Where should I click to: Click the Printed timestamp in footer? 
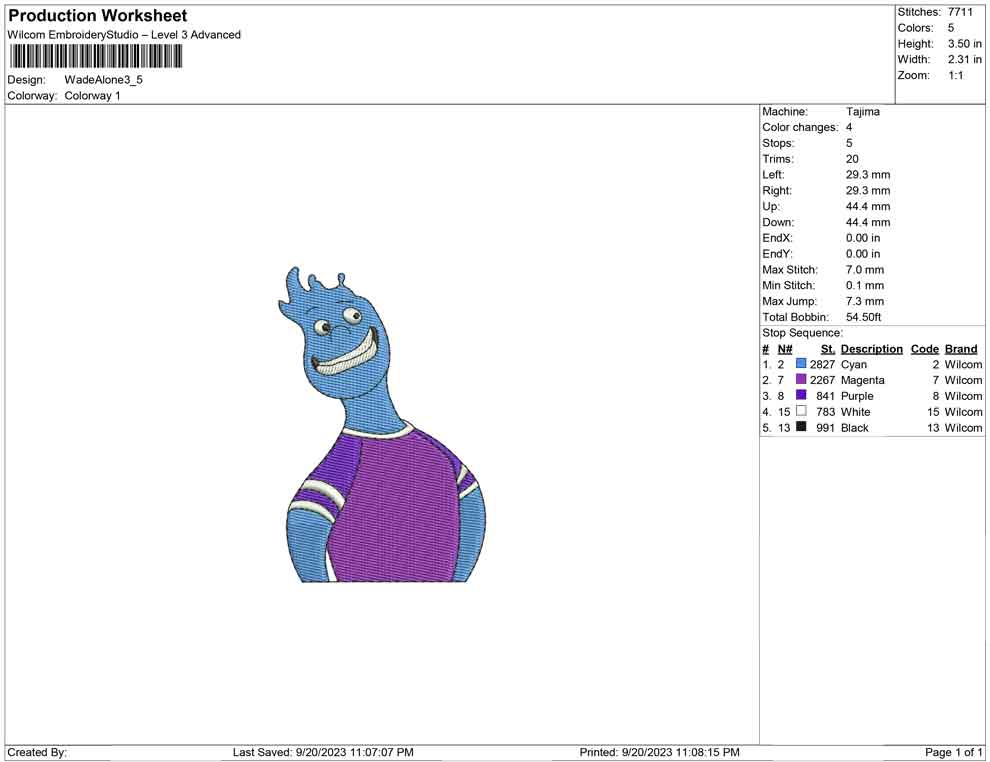tap(659, 753)
